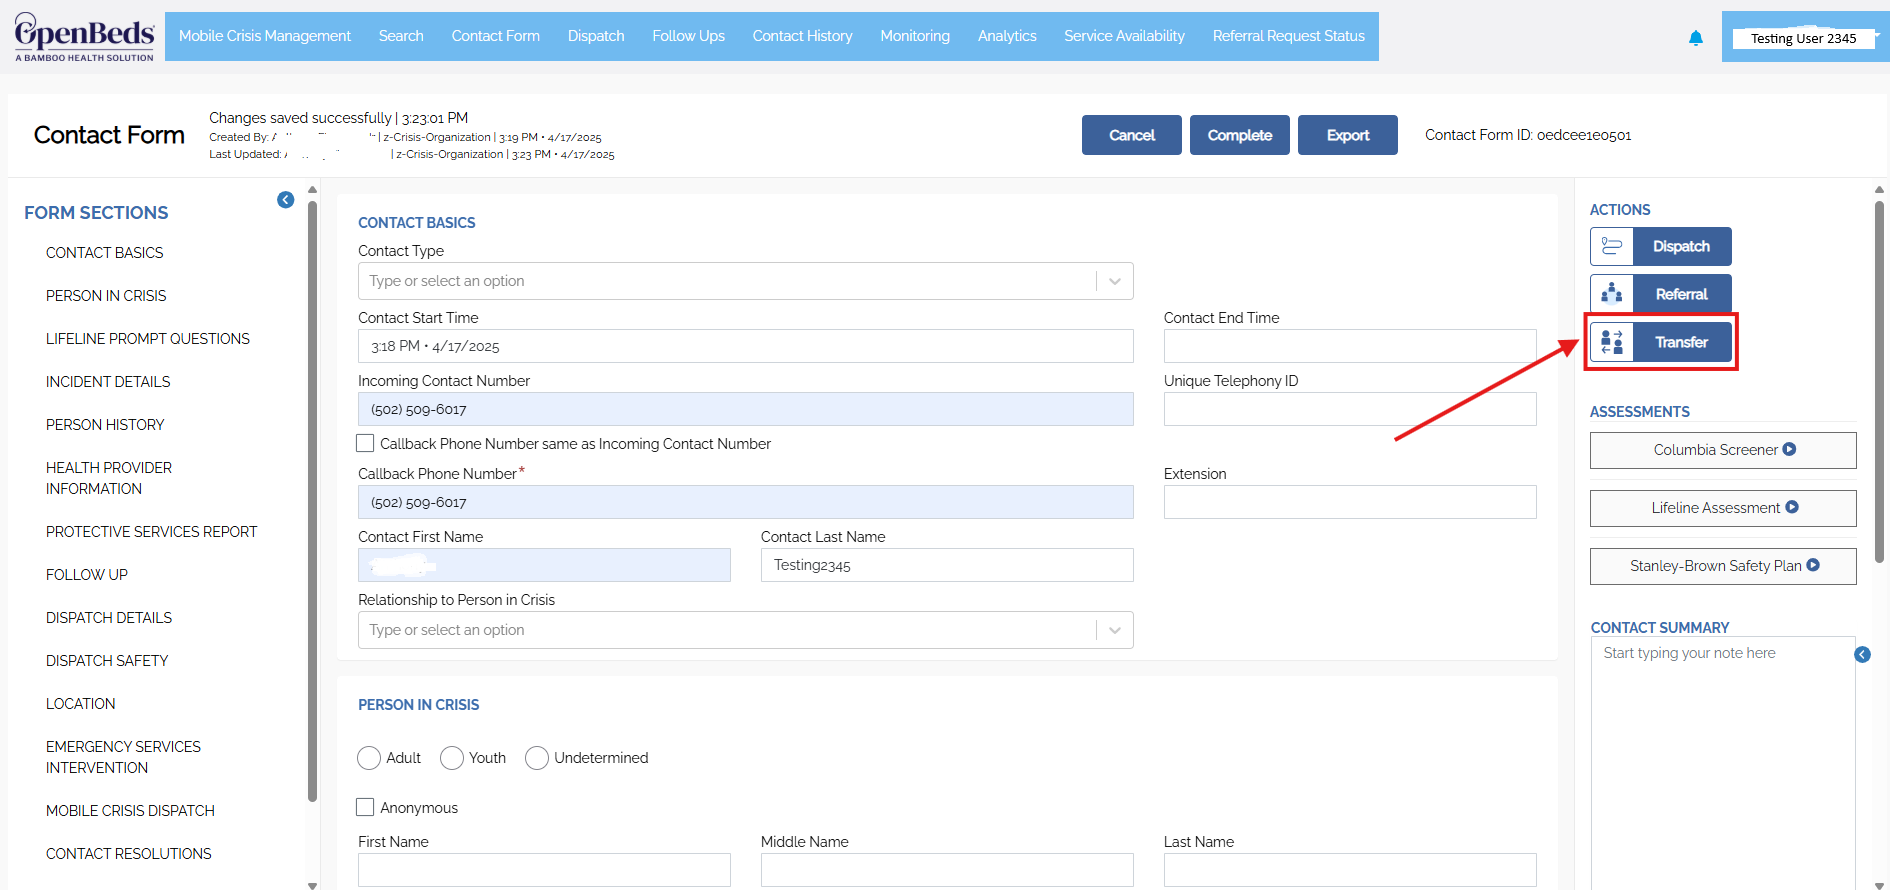Click the OpenBeds logo
The width and height of the screenshot is (1890, 890).
point(85,37)
